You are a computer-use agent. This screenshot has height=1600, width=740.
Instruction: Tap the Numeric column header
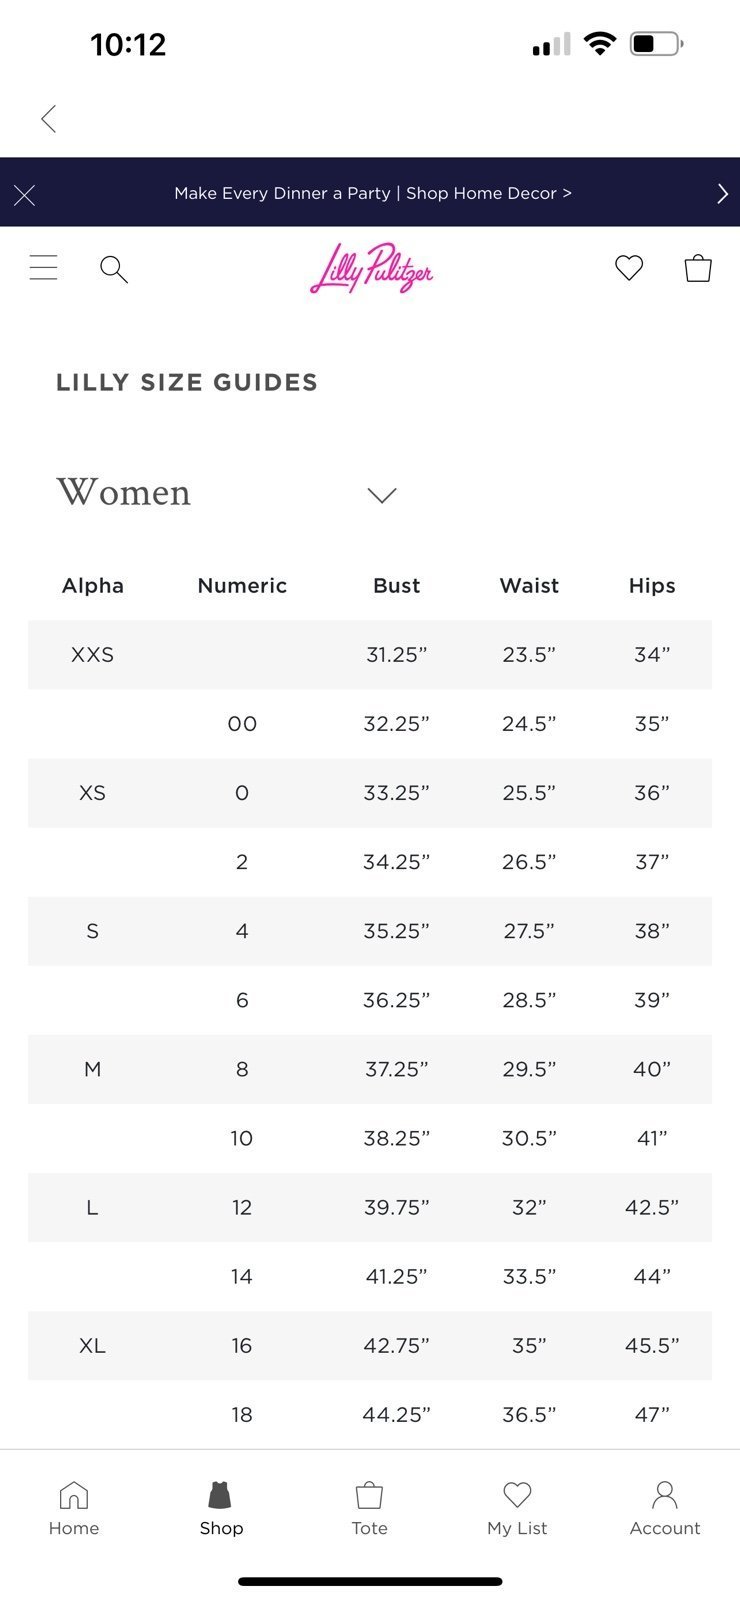(x=242, y=586)
